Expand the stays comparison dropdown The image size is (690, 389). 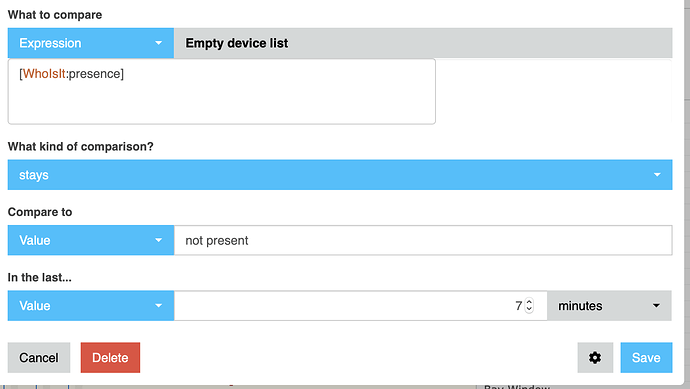coord(340,175)
